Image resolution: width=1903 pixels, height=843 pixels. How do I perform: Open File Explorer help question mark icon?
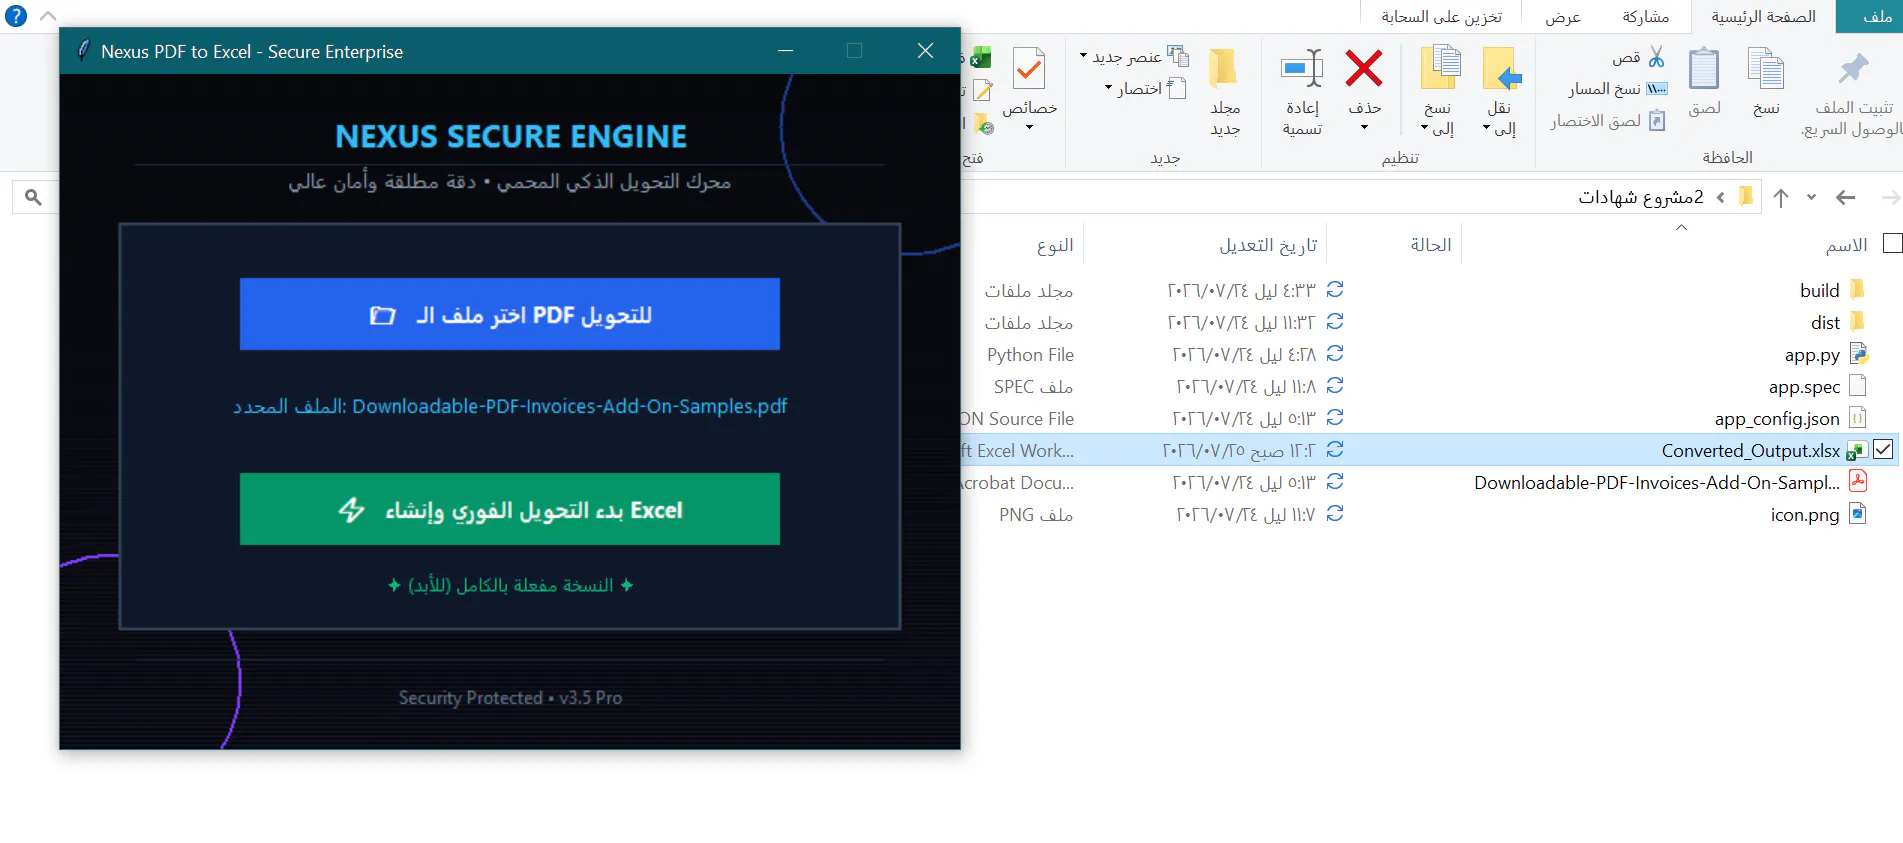click(x=16, y=16)
